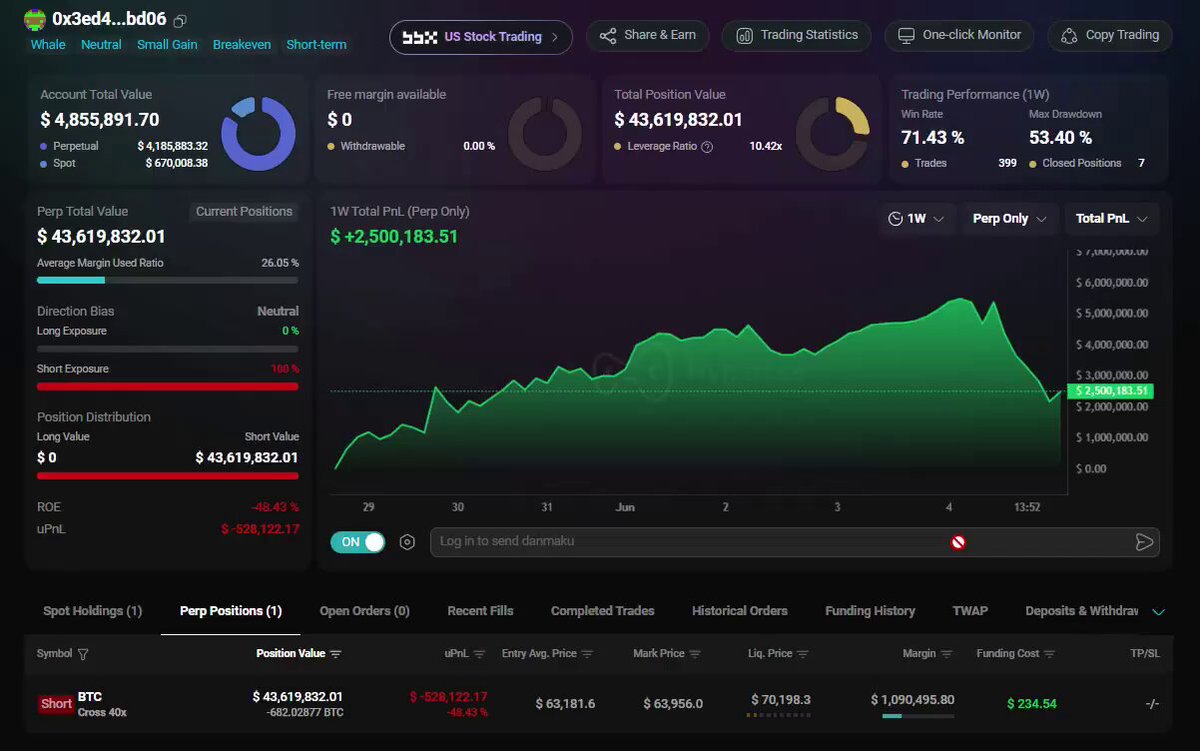Open the Perp Only filter dropdown
Screen dimensions: 1200x751
(1010, 218)
